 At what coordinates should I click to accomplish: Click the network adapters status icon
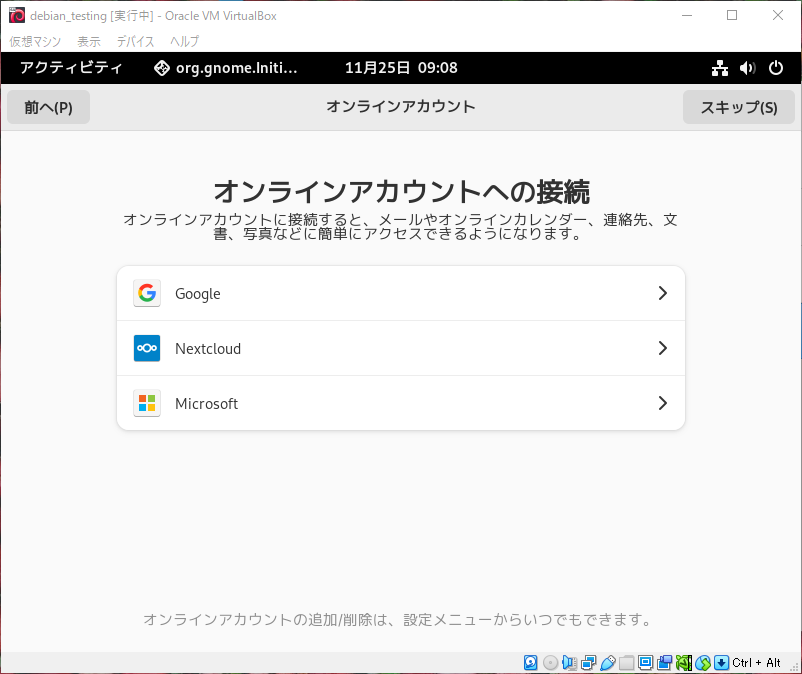pos(589,663)
